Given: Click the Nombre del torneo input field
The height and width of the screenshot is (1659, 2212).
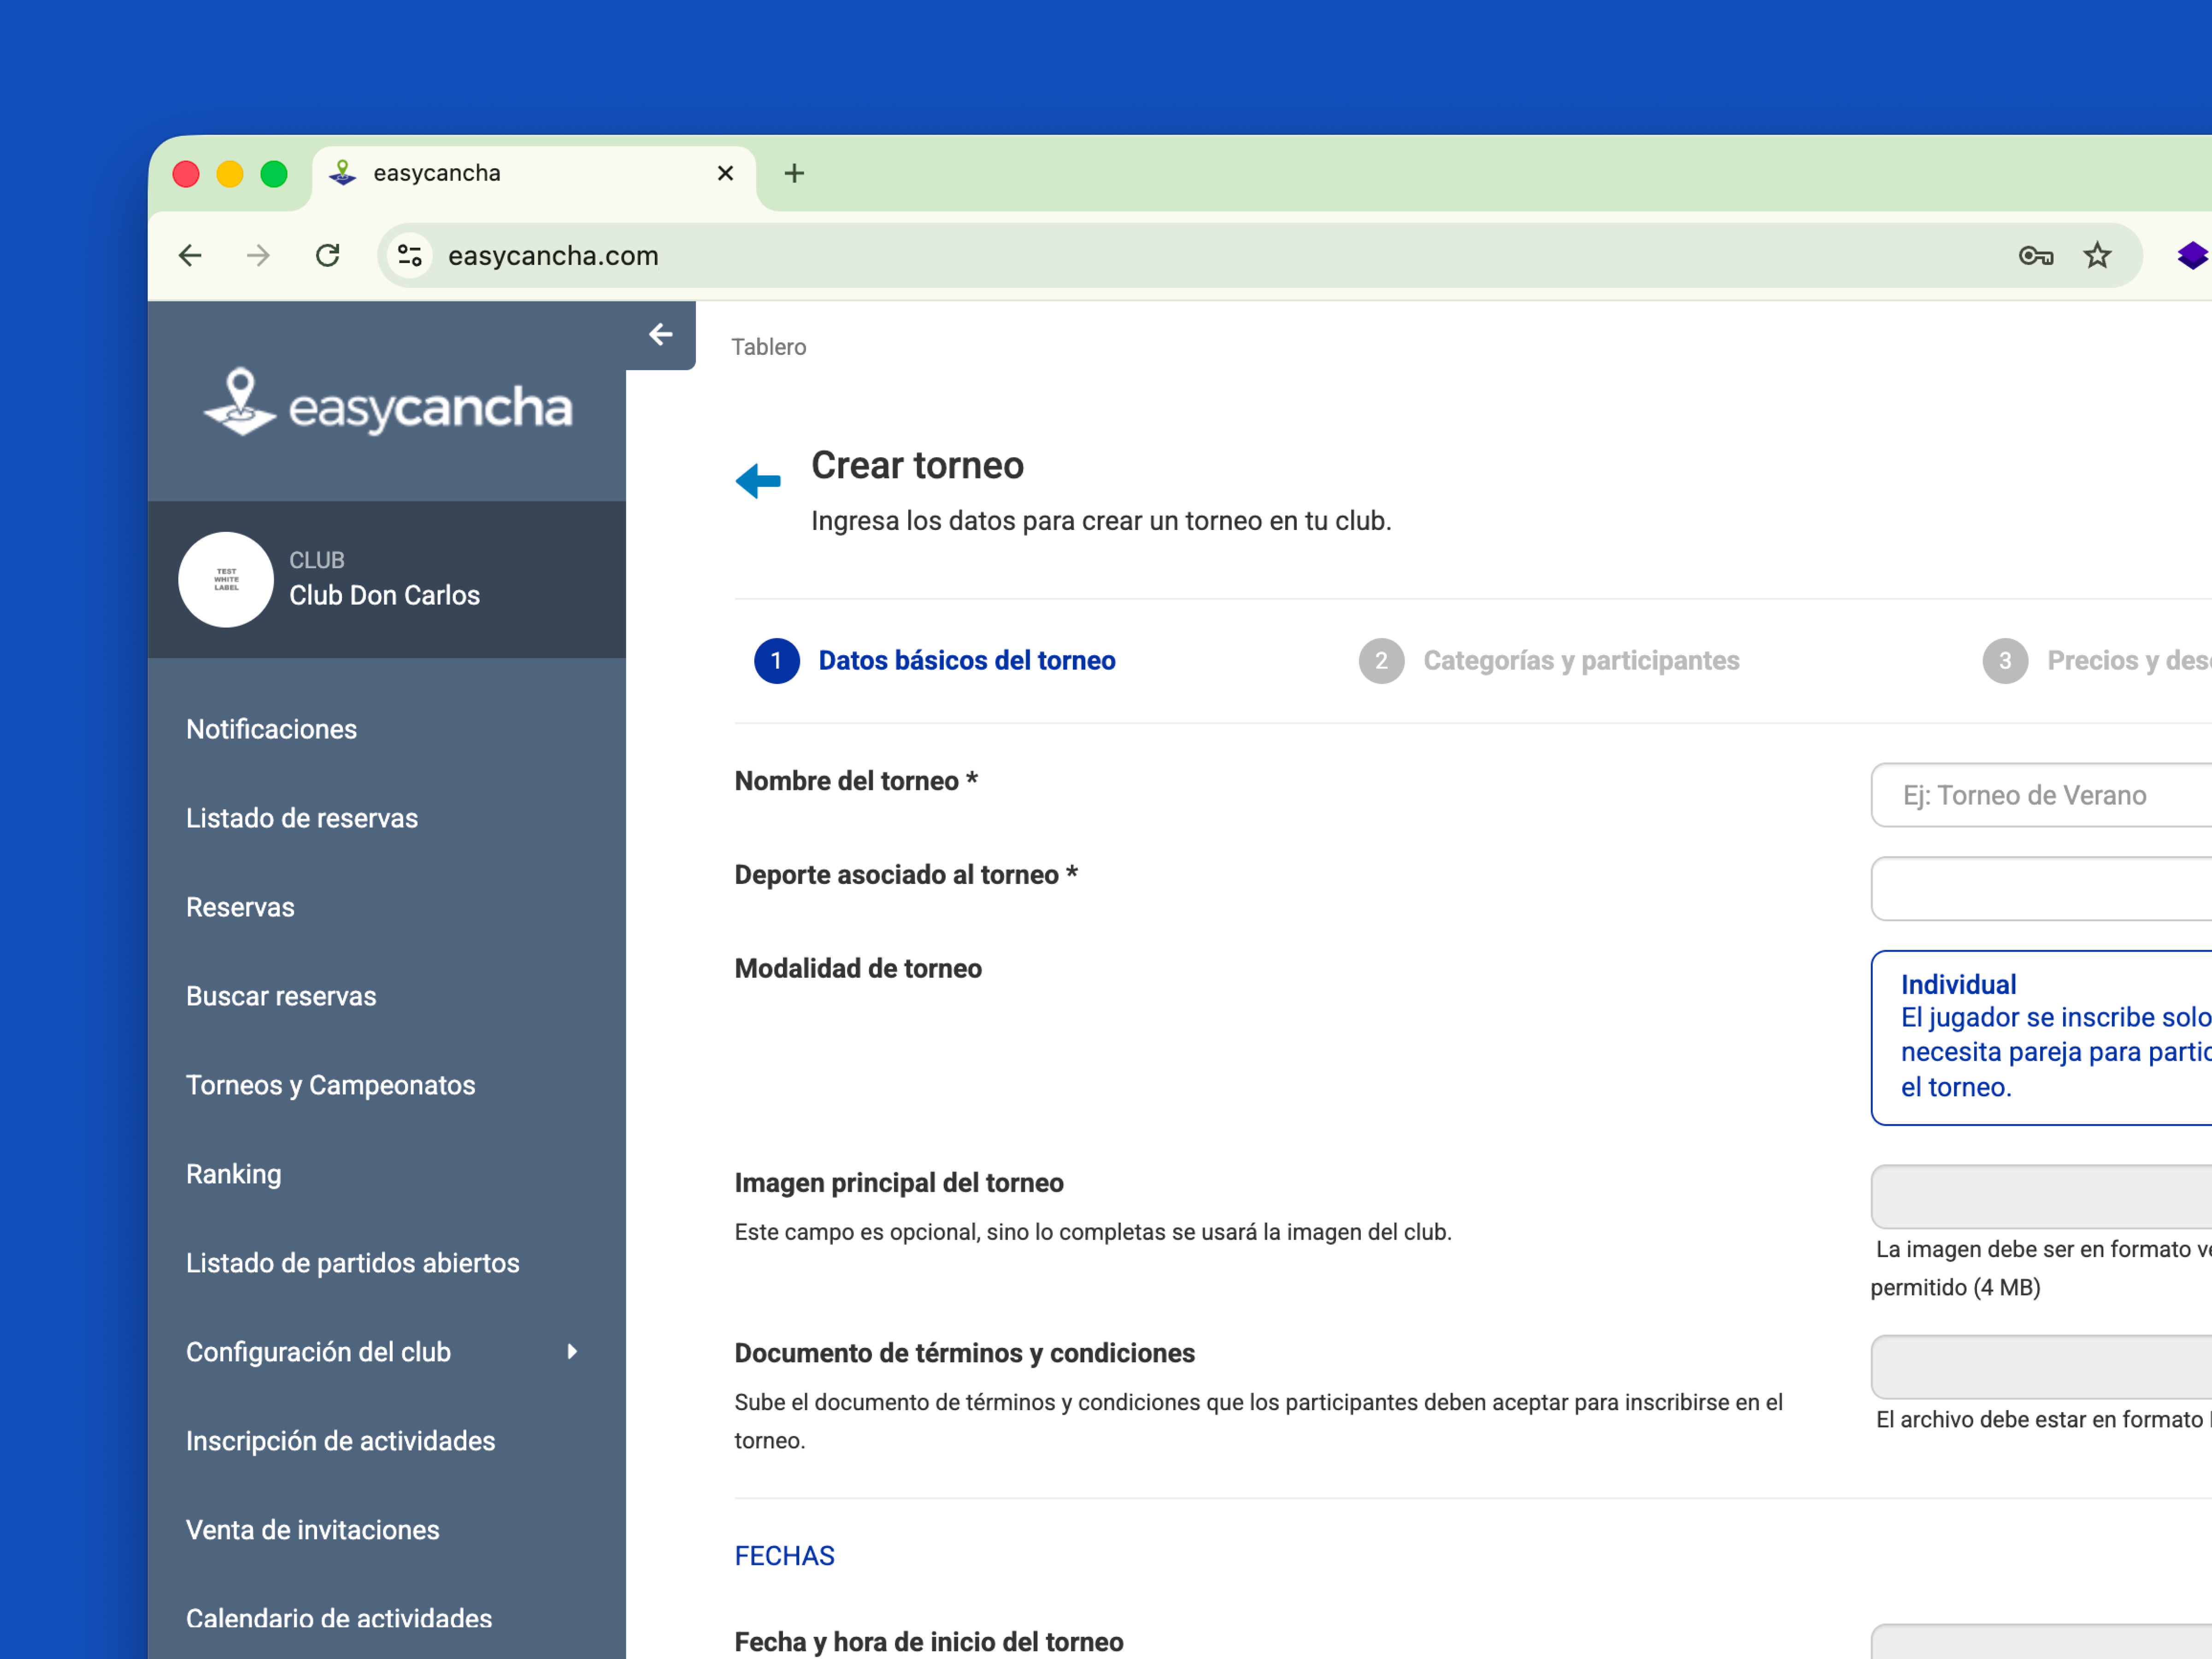Looking at the screenshot, I should tap(2041, 795).
